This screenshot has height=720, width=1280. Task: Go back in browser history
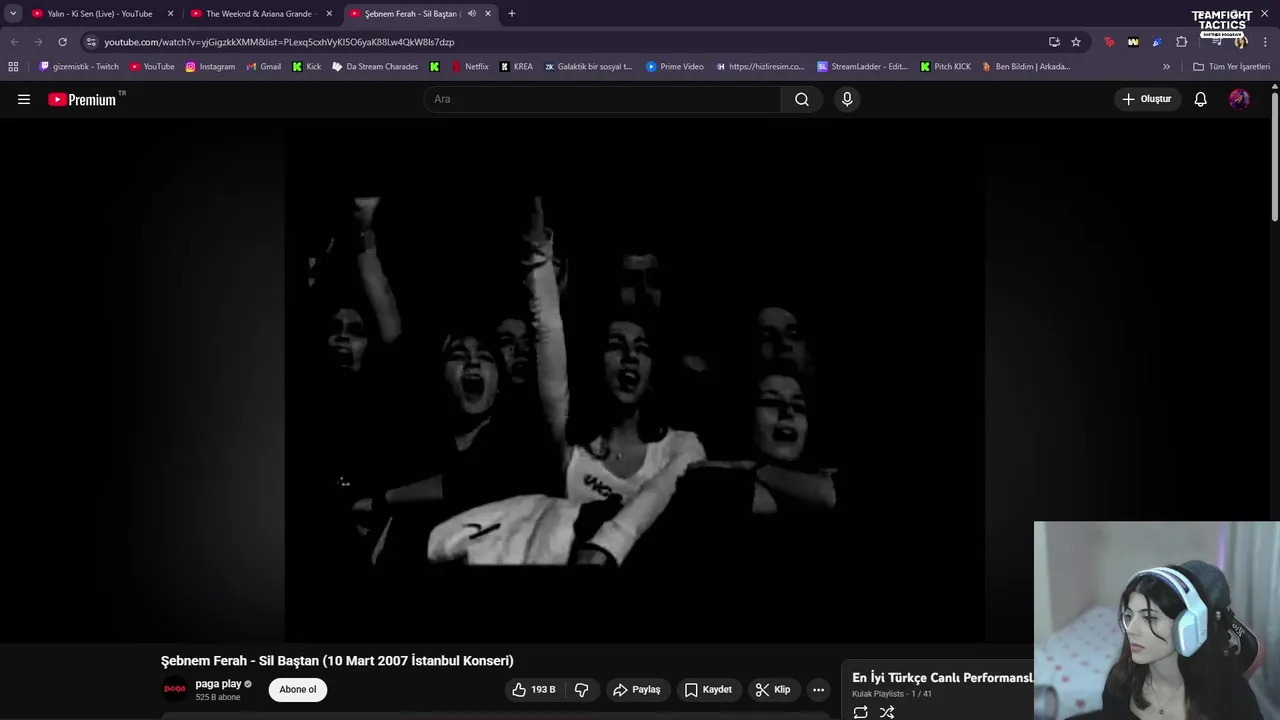[x=14, y=42]
